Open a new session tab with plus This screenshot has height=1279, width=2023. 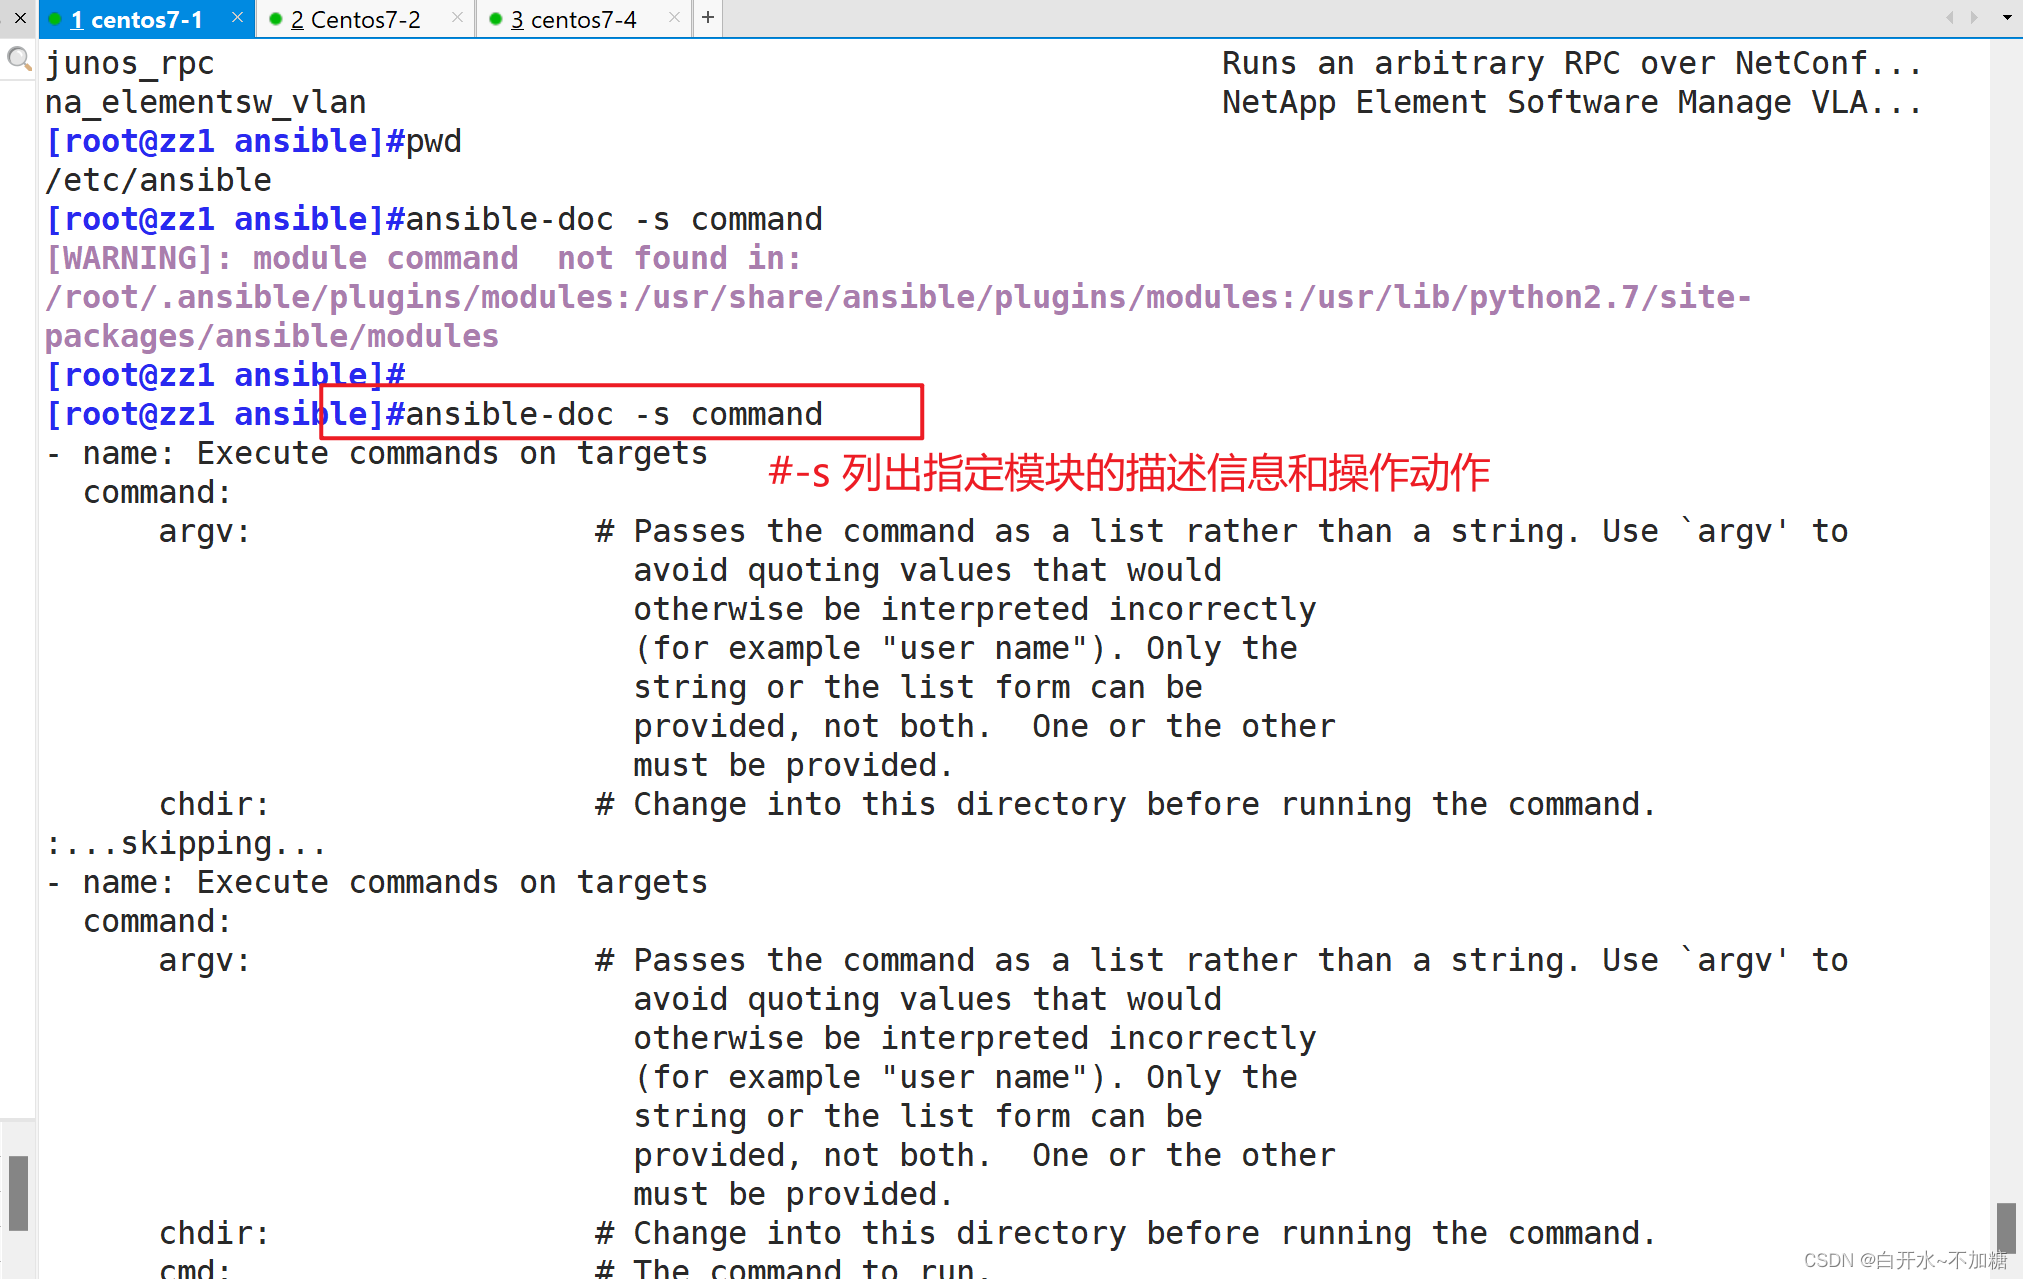coord(707,18)
